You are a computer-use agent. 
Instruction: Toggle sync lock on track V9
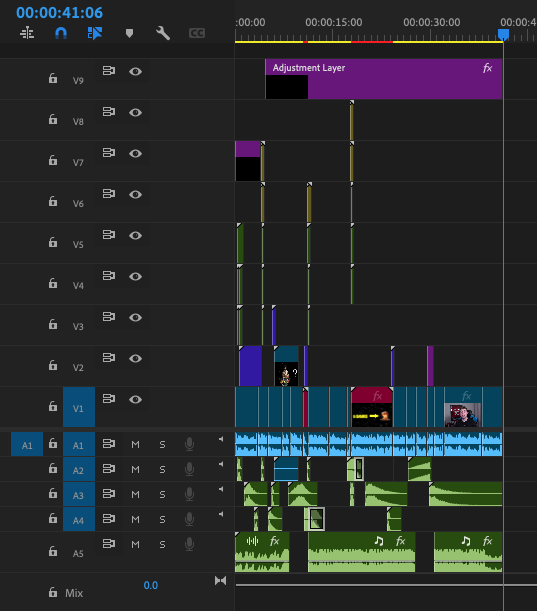pos(109,71)
